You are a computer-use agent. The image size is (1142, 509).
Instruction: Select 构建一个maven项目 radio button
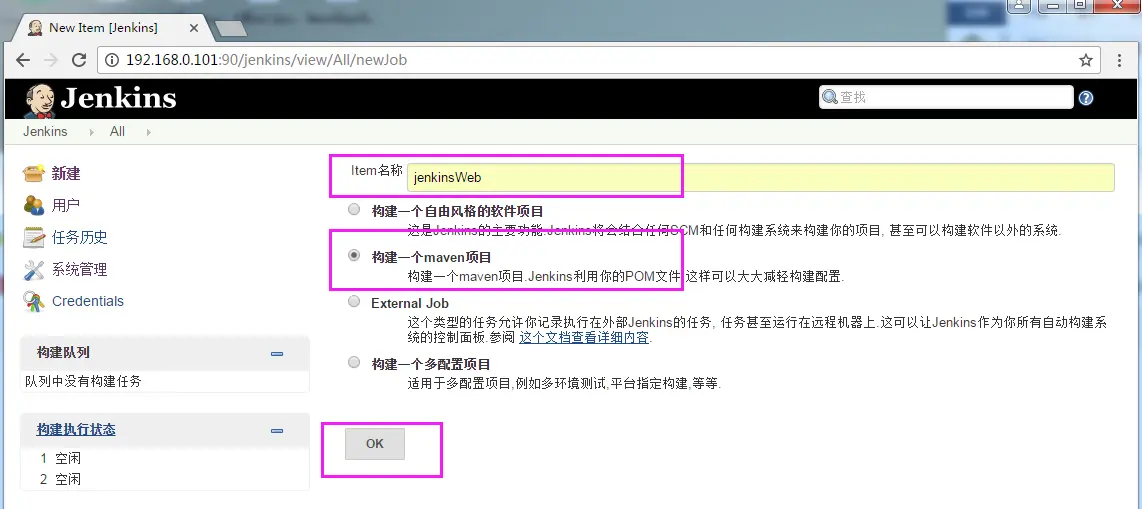point(354,256)
